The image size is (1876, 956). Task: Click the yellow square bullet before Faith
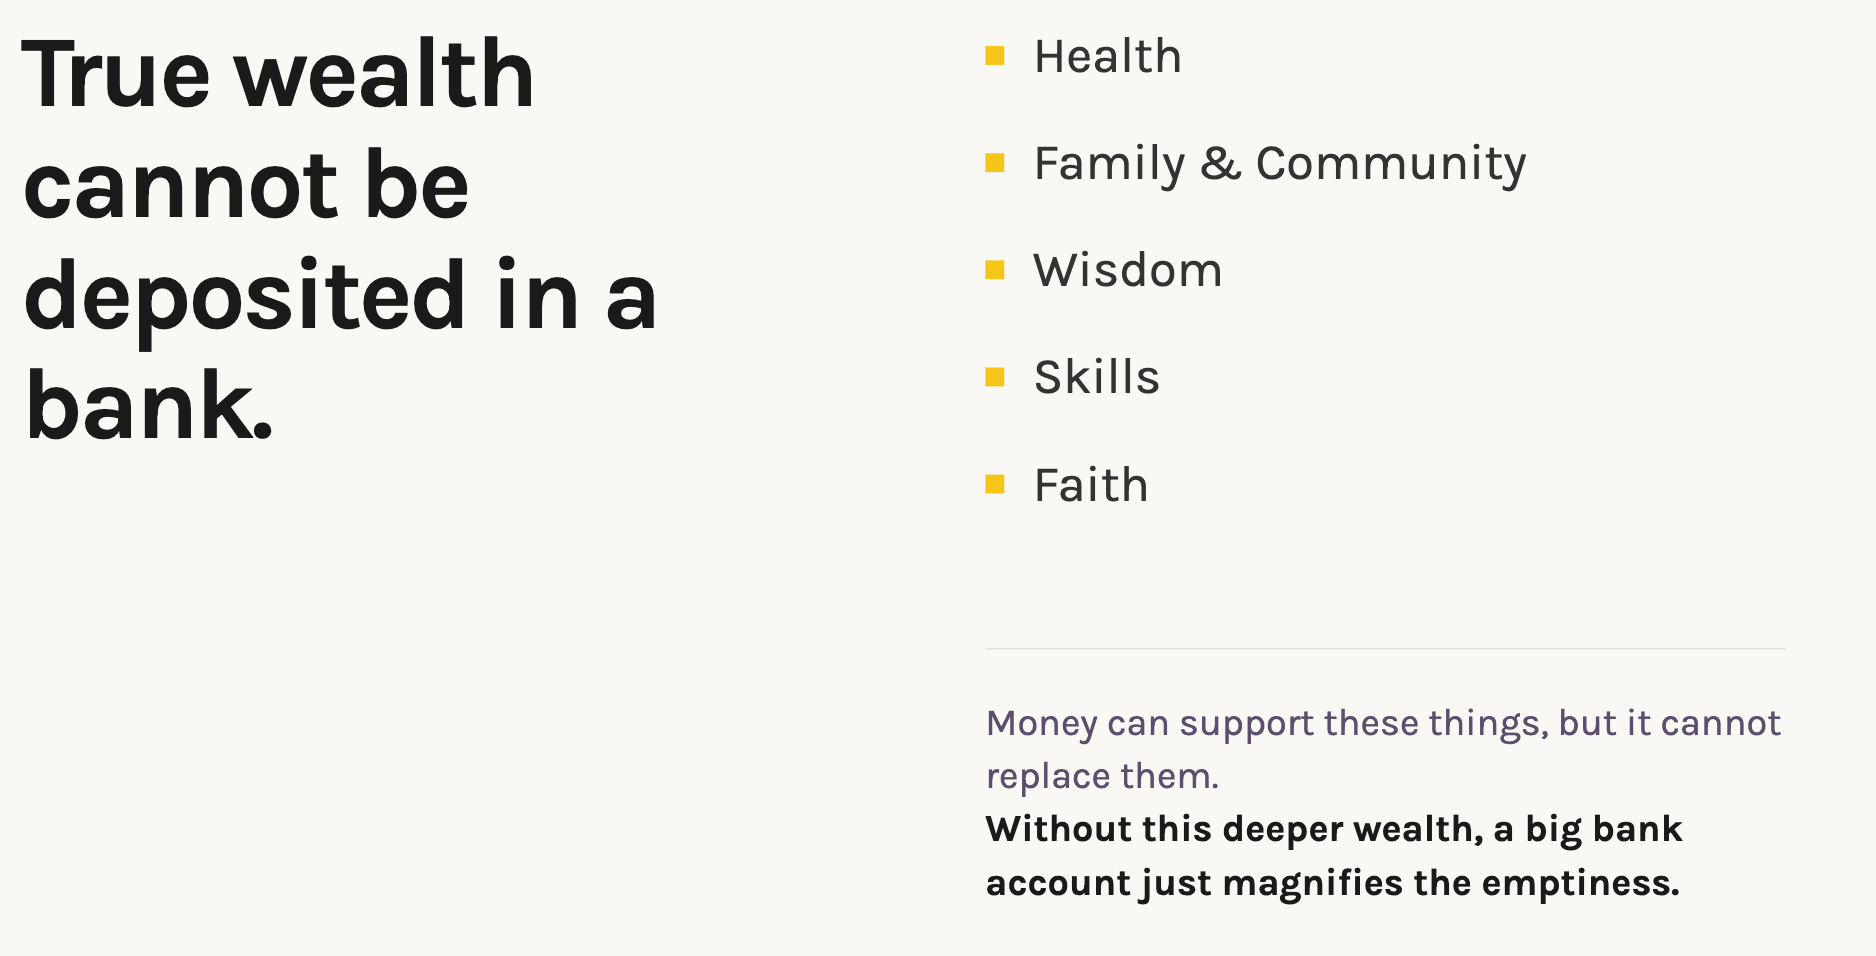[x=994, y=485]
